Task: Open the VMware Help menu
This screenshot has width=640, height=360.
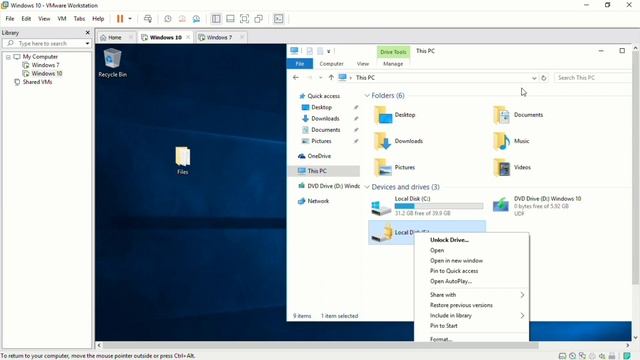Action: [x=98, y=19]
